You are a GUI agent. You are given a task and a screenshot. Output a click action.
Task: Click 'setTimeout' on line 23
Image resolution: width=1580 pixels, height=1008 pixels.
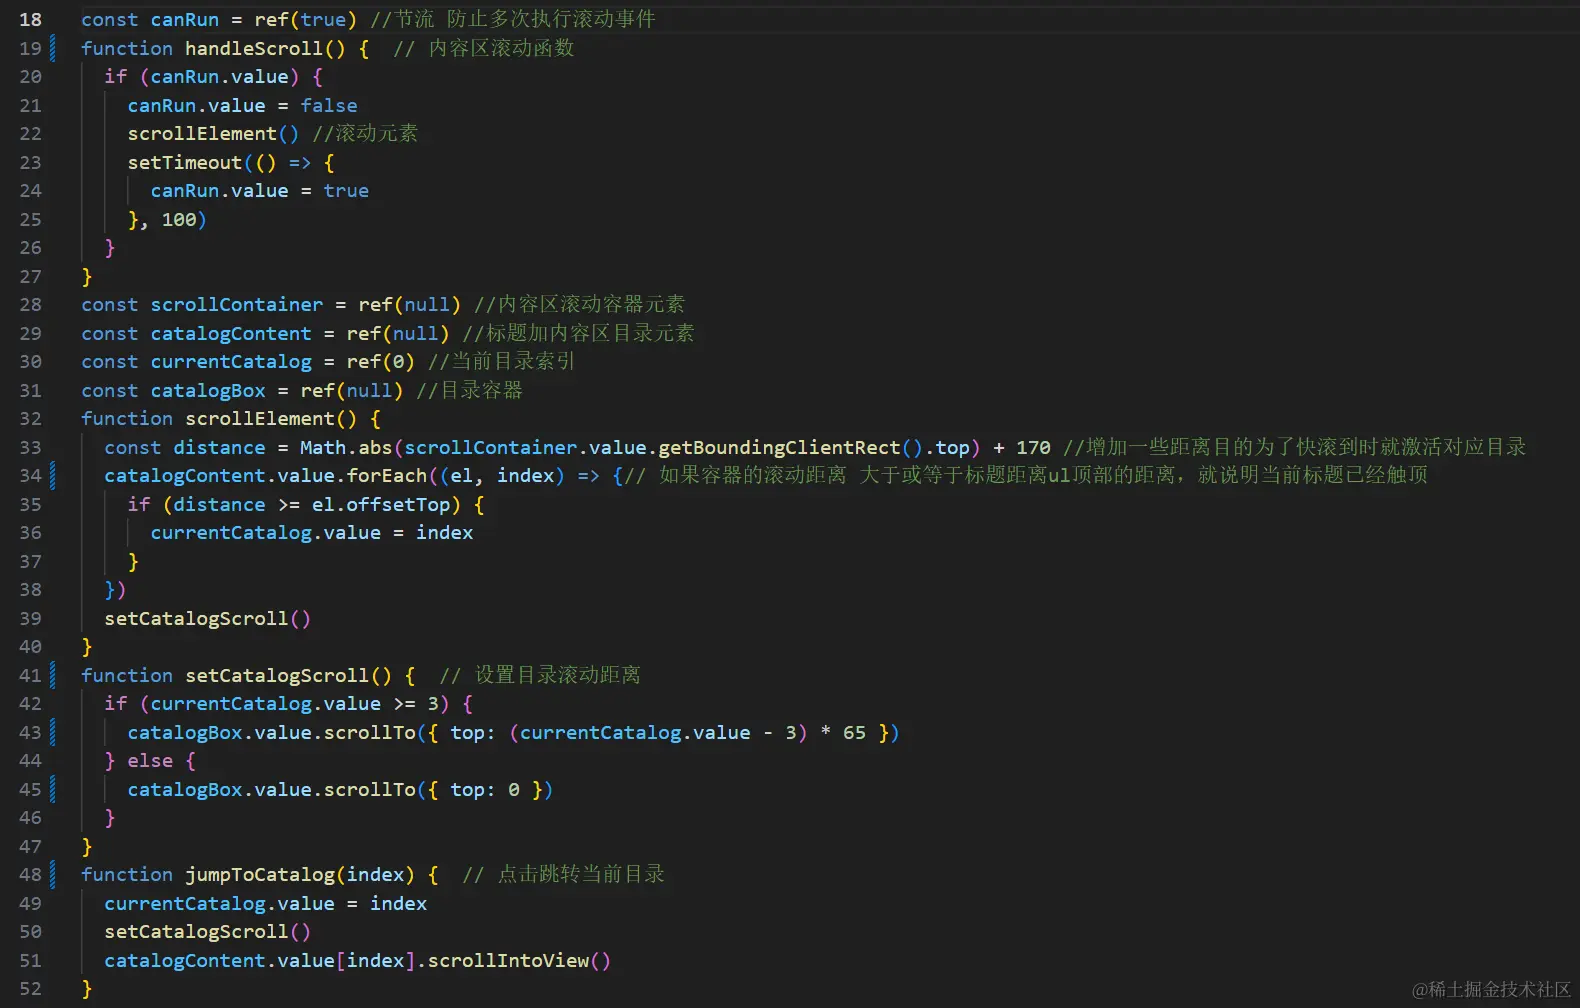185,162
